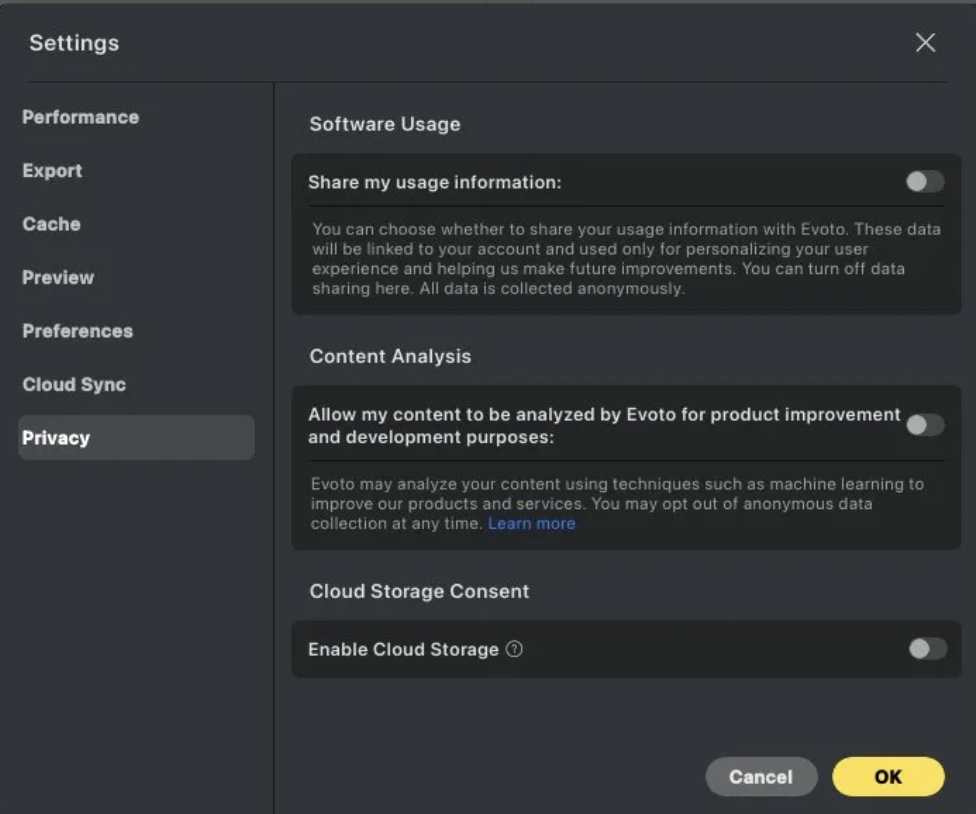Screen dimensions: 976x814
Task: Click the Settings dialog title
Action: (73, 43)
